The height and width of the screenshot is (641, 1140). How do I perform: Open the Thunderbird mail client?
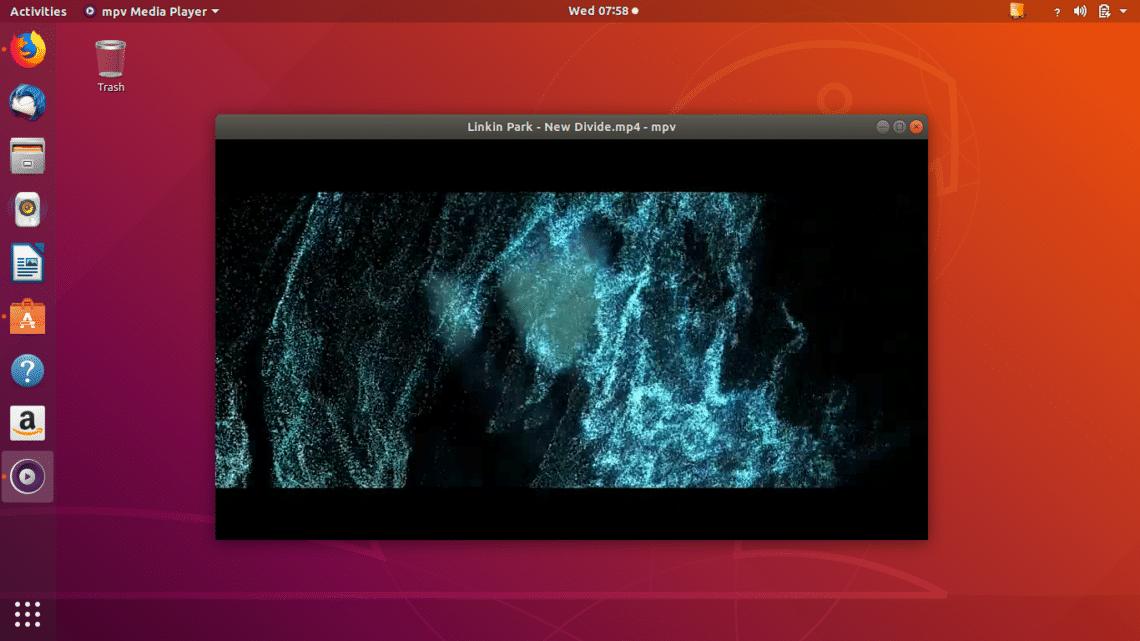pos(26,101)
